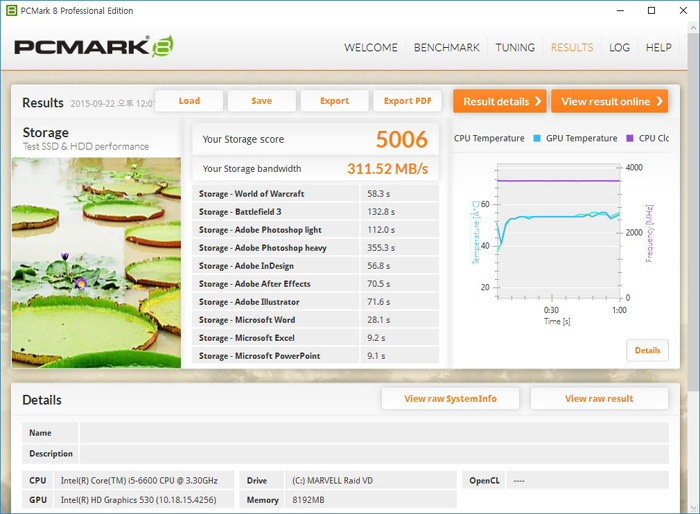Click the Intel HD Graphics 530 GPU value

[138, 500]
